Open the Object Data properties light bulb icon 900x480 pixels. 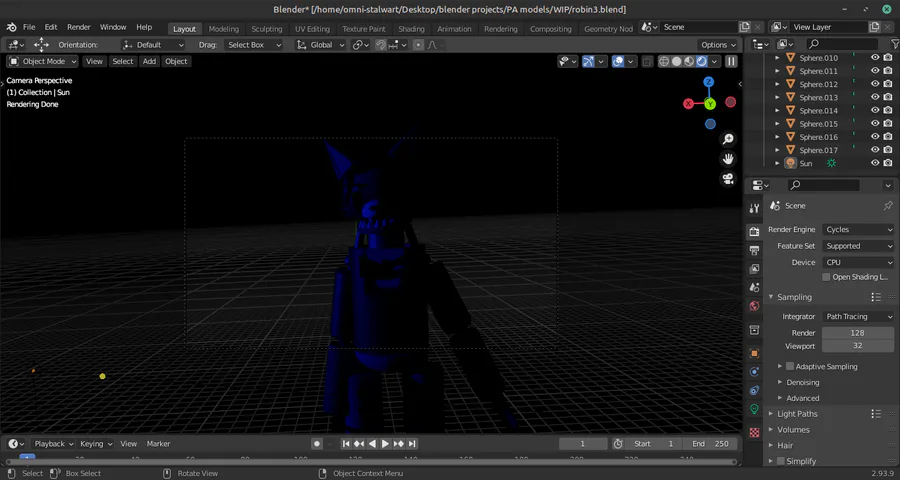pos(754,409)
